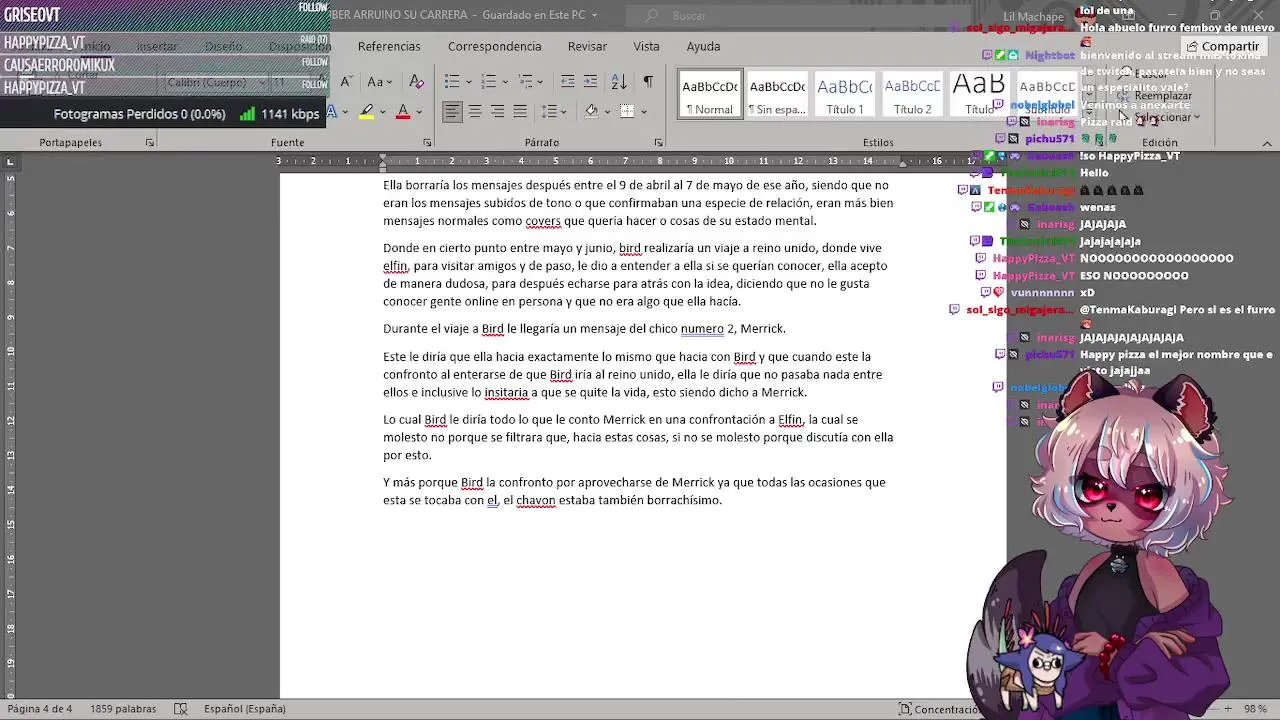1280x720 pixels.
Task: Clear all text formatting
Action: 417,82
